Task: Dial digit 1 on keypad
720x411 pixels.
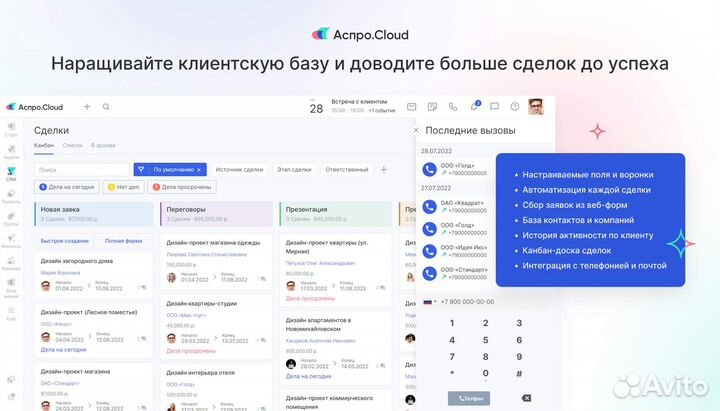Action: (x=452, y=323)
